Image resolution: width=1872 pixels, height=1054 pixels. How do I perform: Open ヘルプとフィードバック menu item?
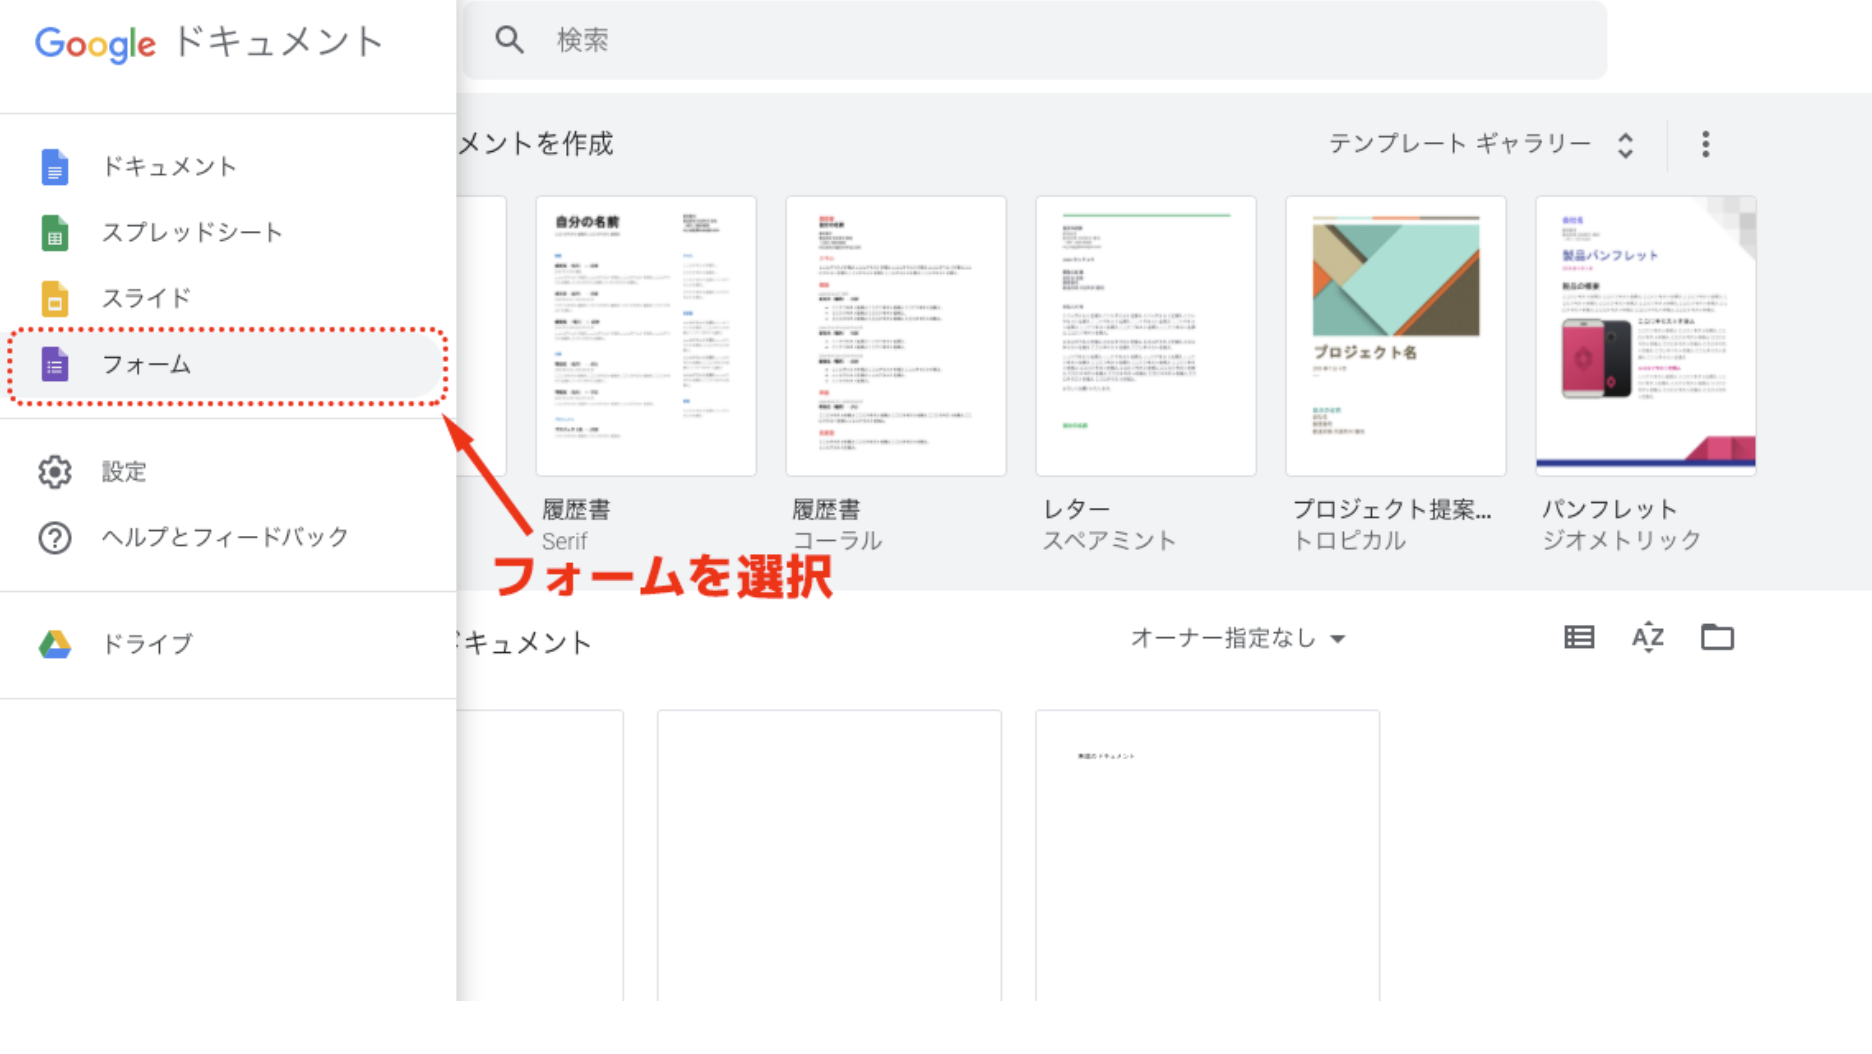click(228, 538)
